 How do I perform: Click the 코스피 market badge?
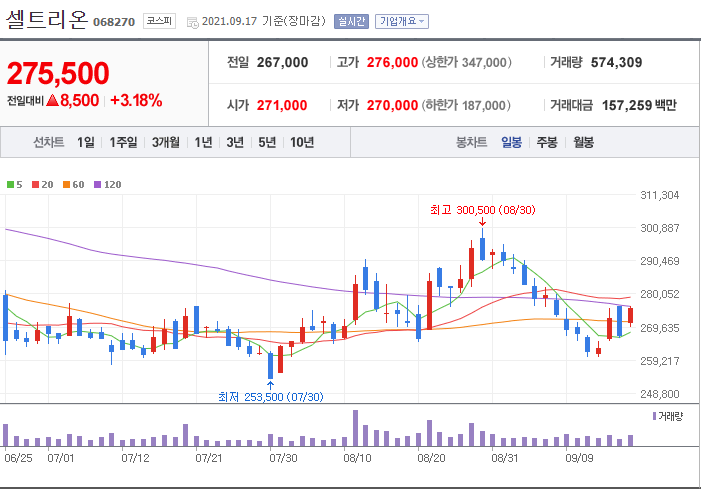click(x=159, y=21)
